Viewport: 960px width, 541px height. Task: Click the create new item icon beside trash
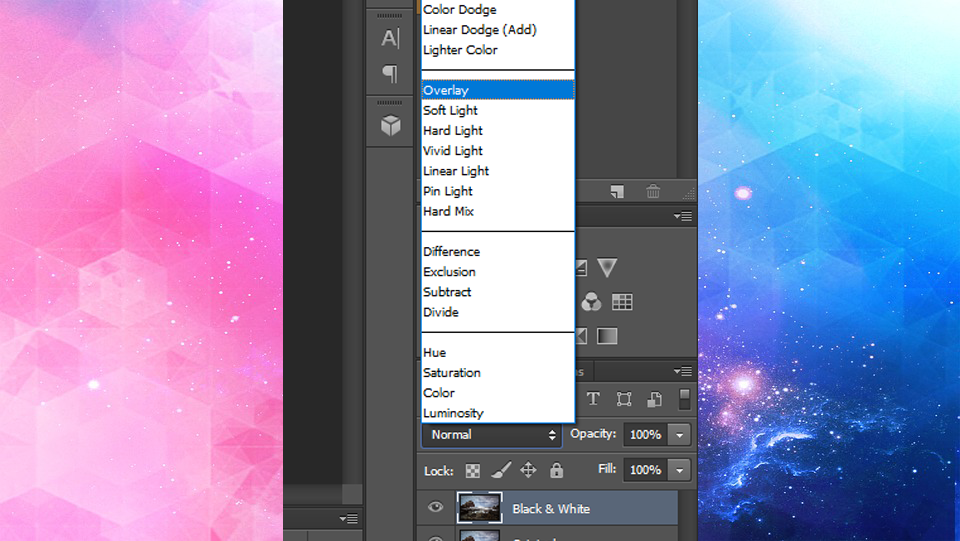click(x=618, y=191)
